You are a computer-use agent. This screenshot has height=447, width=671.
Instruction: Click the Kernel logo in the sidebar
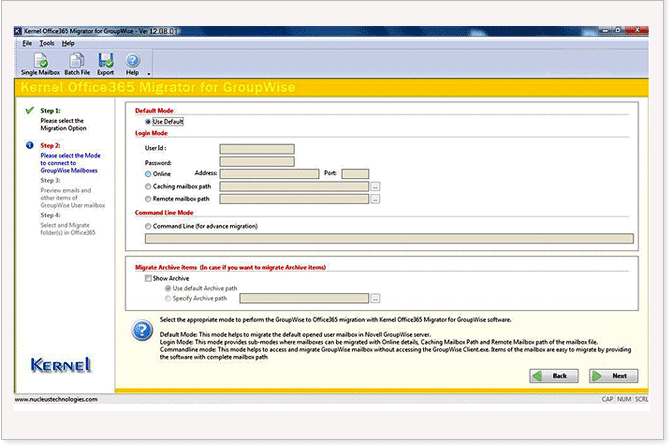point(61,365)
